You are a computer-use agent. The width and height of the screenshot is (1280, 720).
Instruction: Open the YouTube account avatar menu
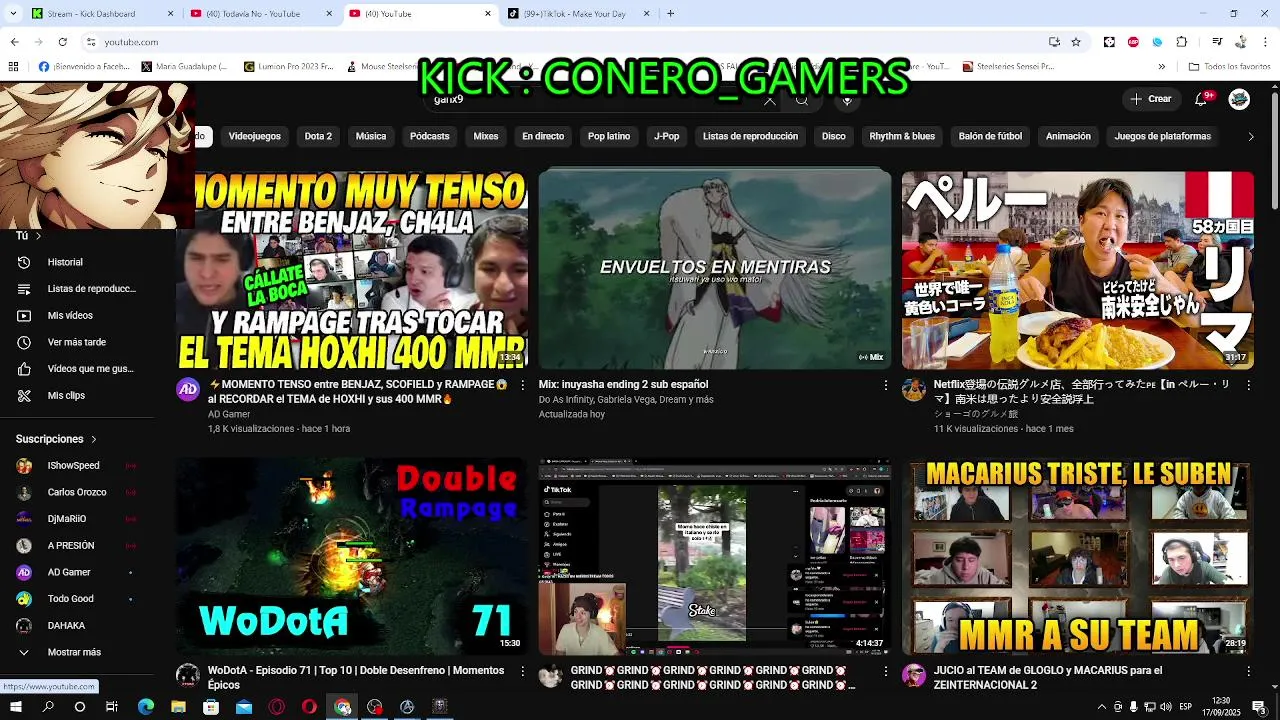click(1239, 99)
